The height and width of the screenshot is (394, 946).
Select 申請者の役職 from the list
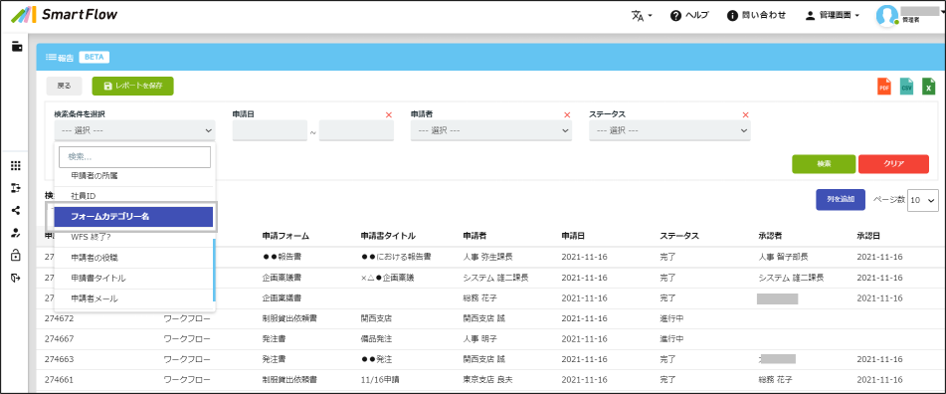[134, 258]
